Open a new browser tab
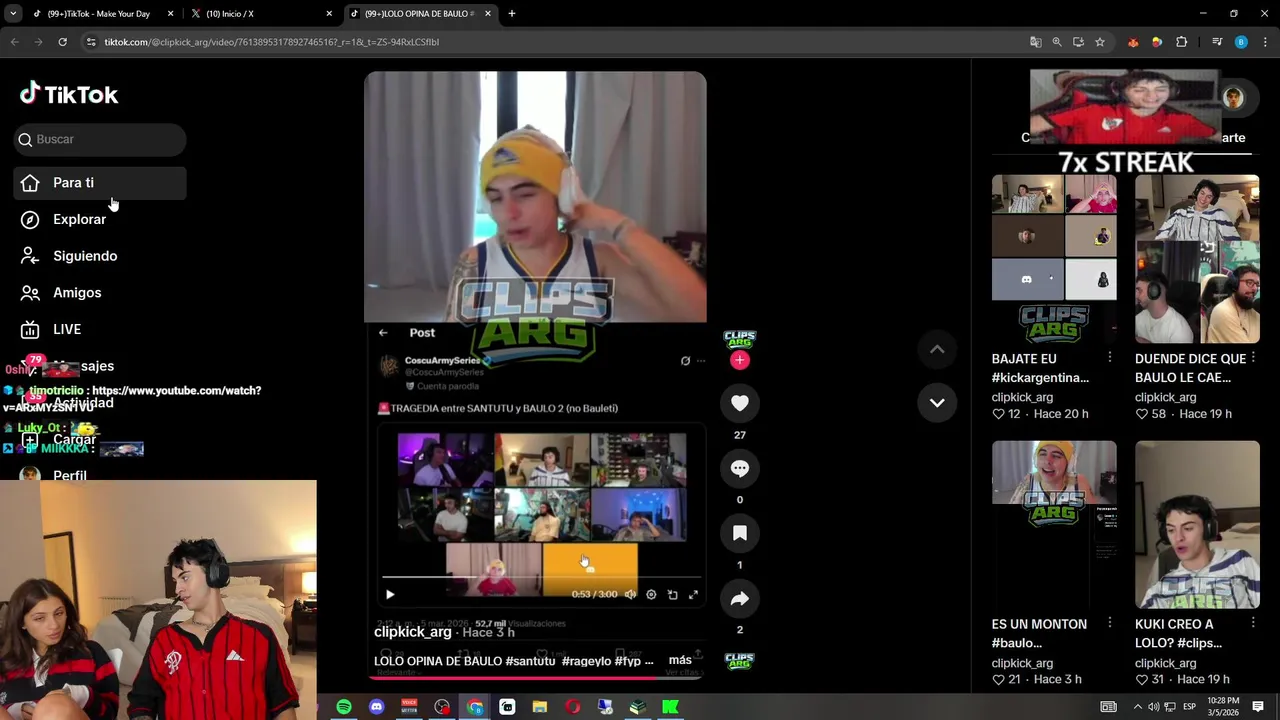 [x=512, y=14]
